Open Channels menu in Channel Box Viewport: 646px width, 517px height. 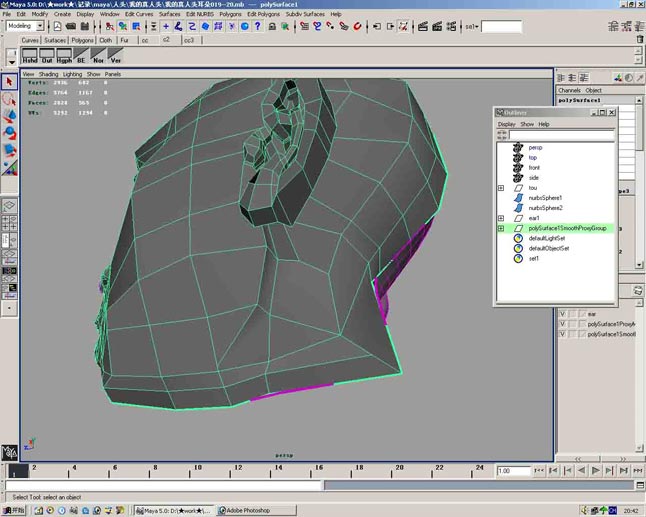click(x=569, y=90)
